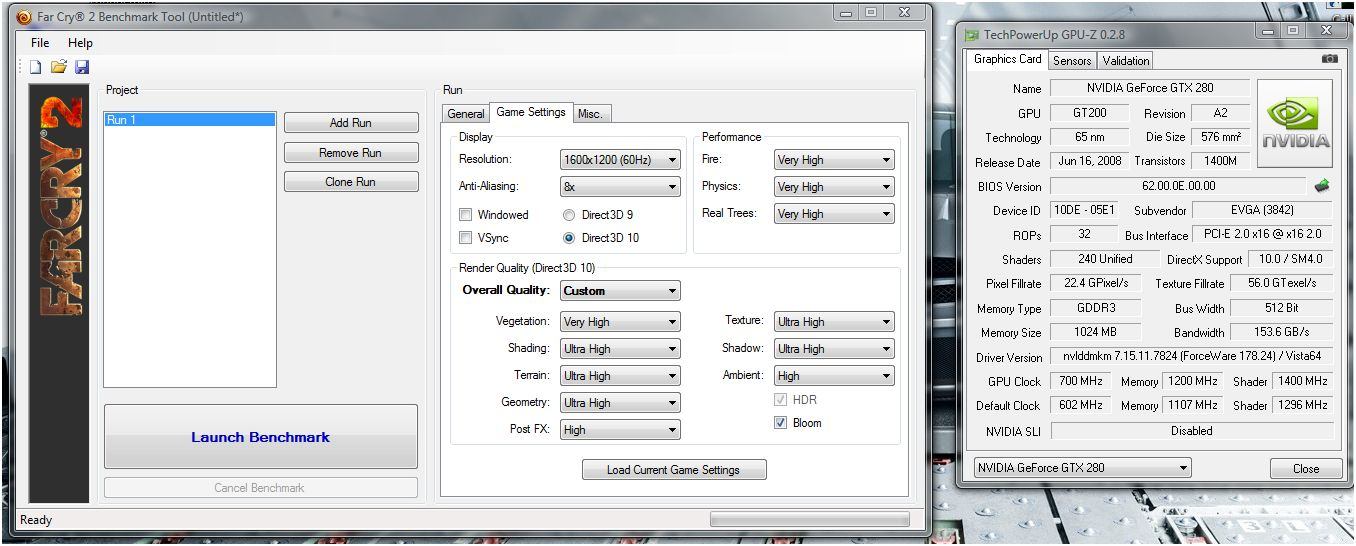The width and height of the screenshot is (1356, 546).
Task: Enable the Windowed checkbox
Action: point(465,214)
